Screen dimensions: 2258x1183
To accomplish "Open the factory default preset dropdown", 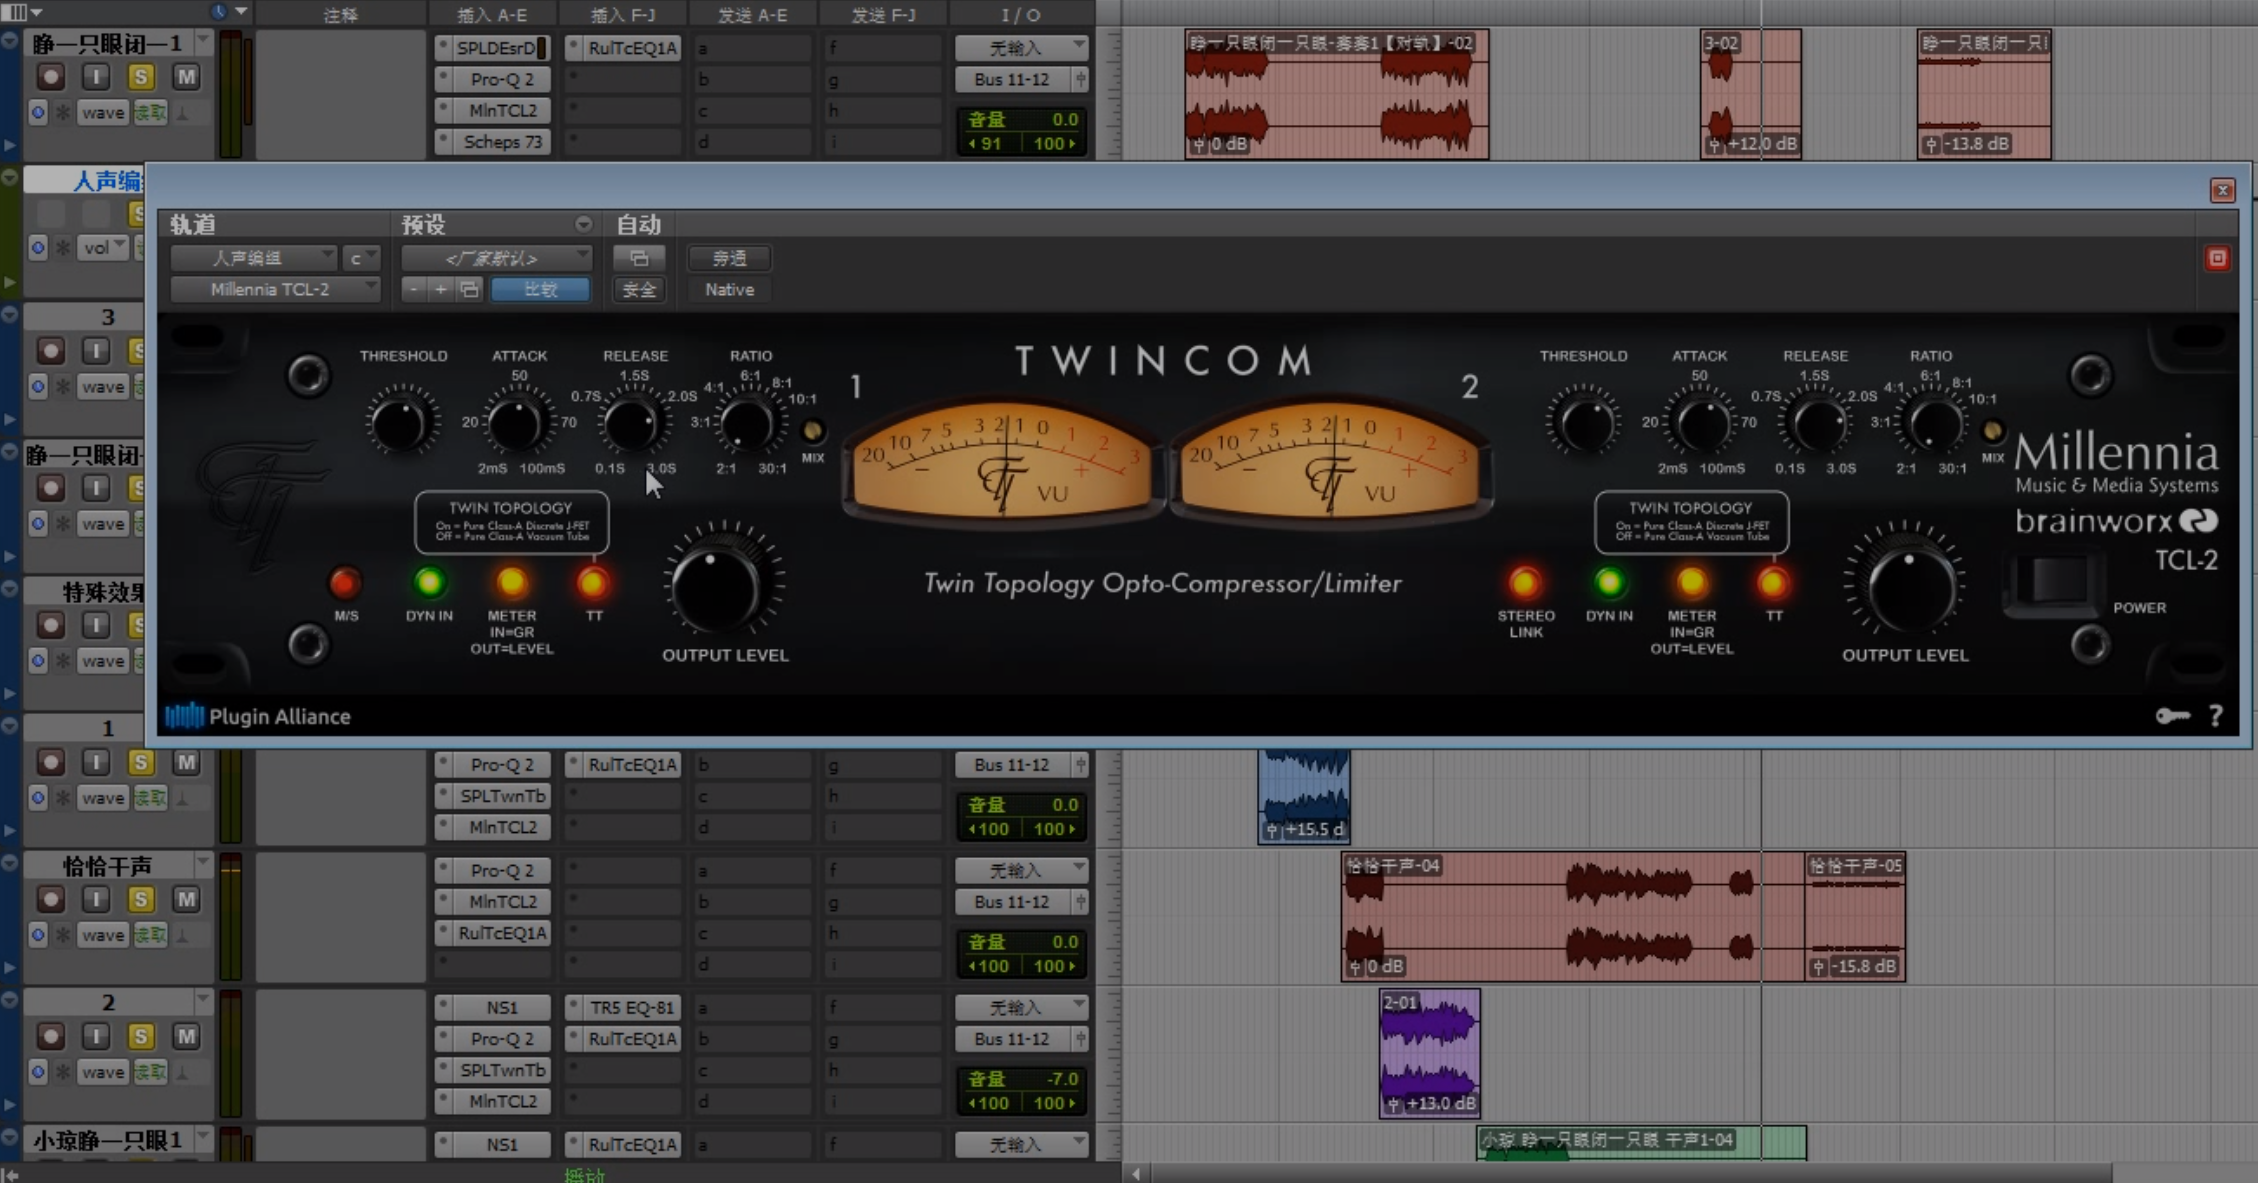I will point(497,259).
